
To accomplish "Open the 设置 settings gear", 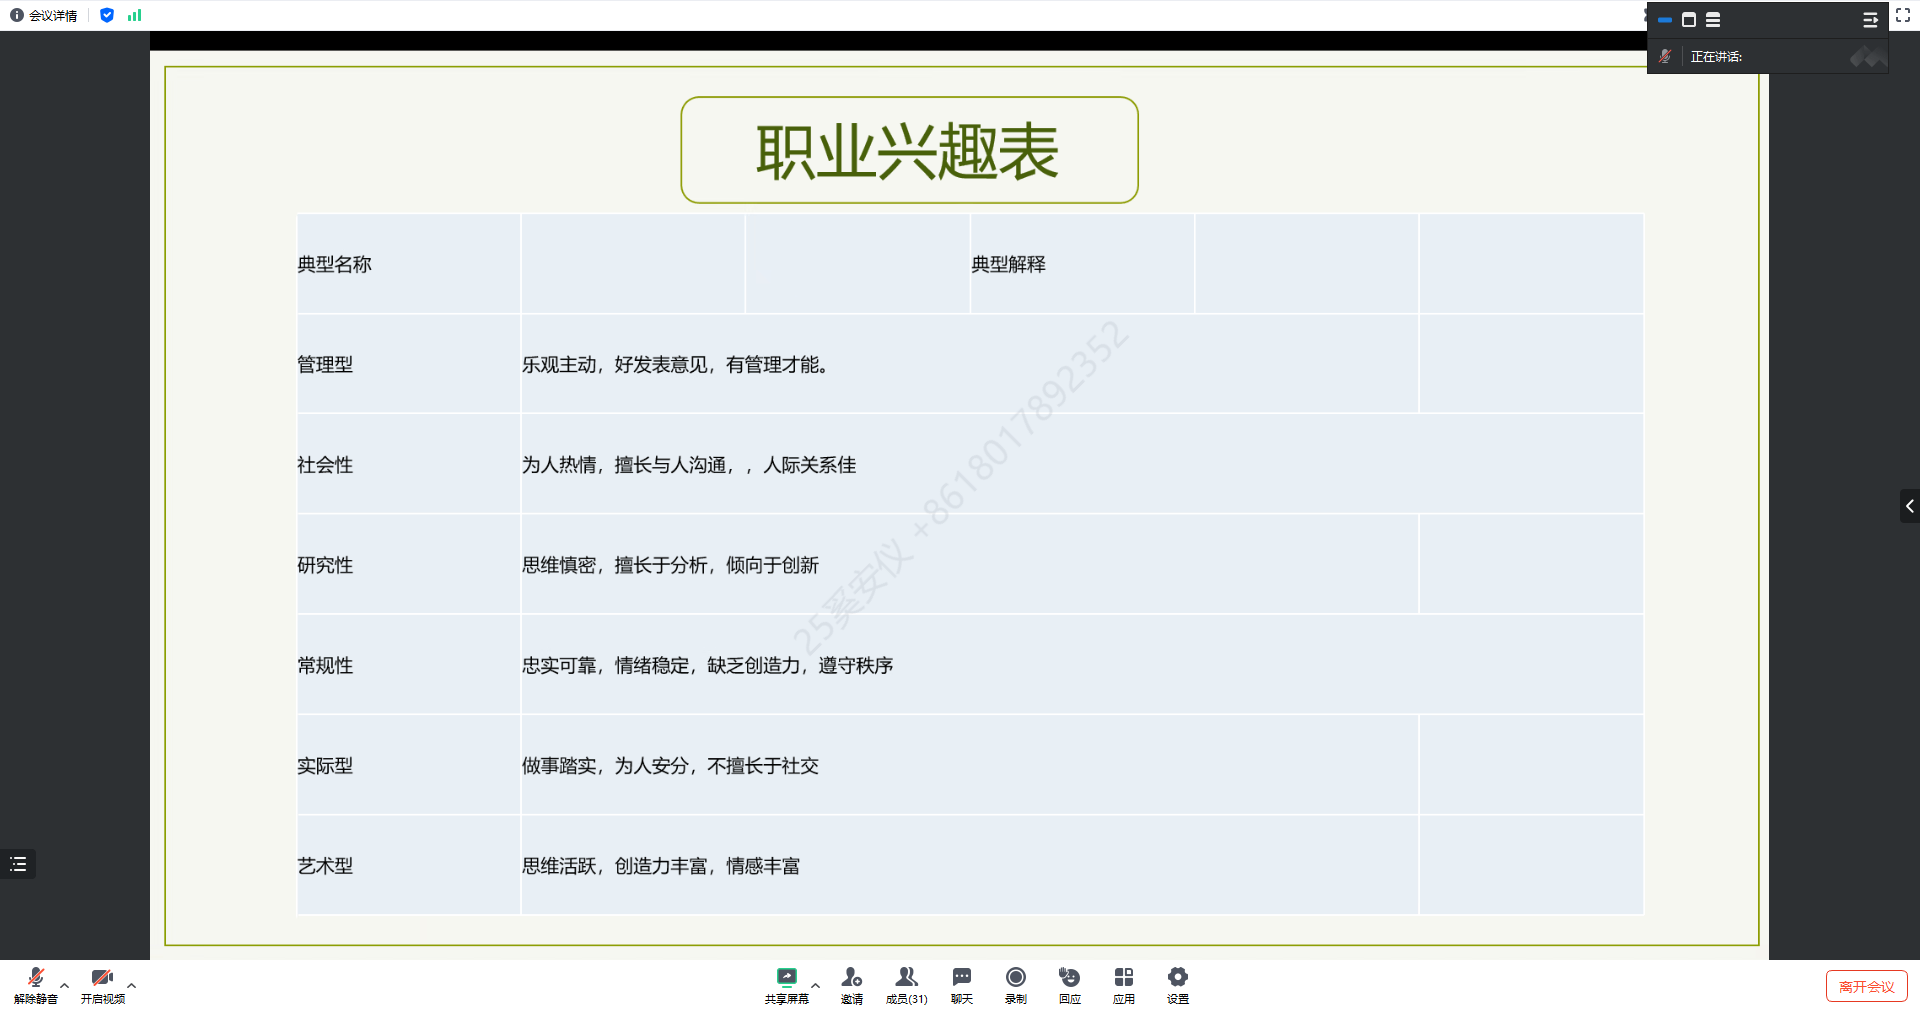I will coord(1178,984).
